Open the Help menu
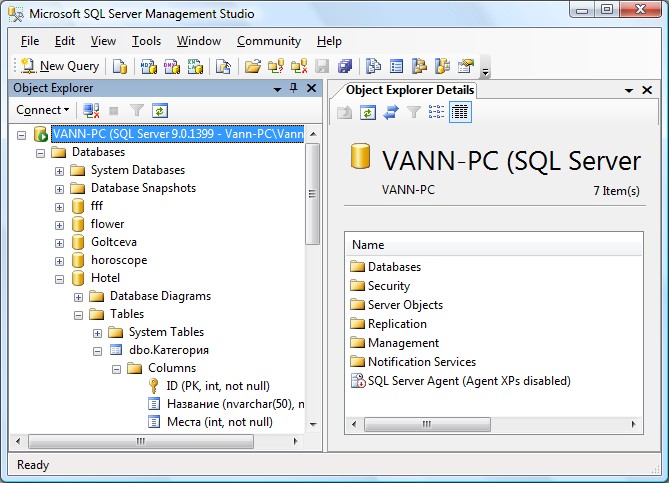The image size is (669, 483). 329,41
